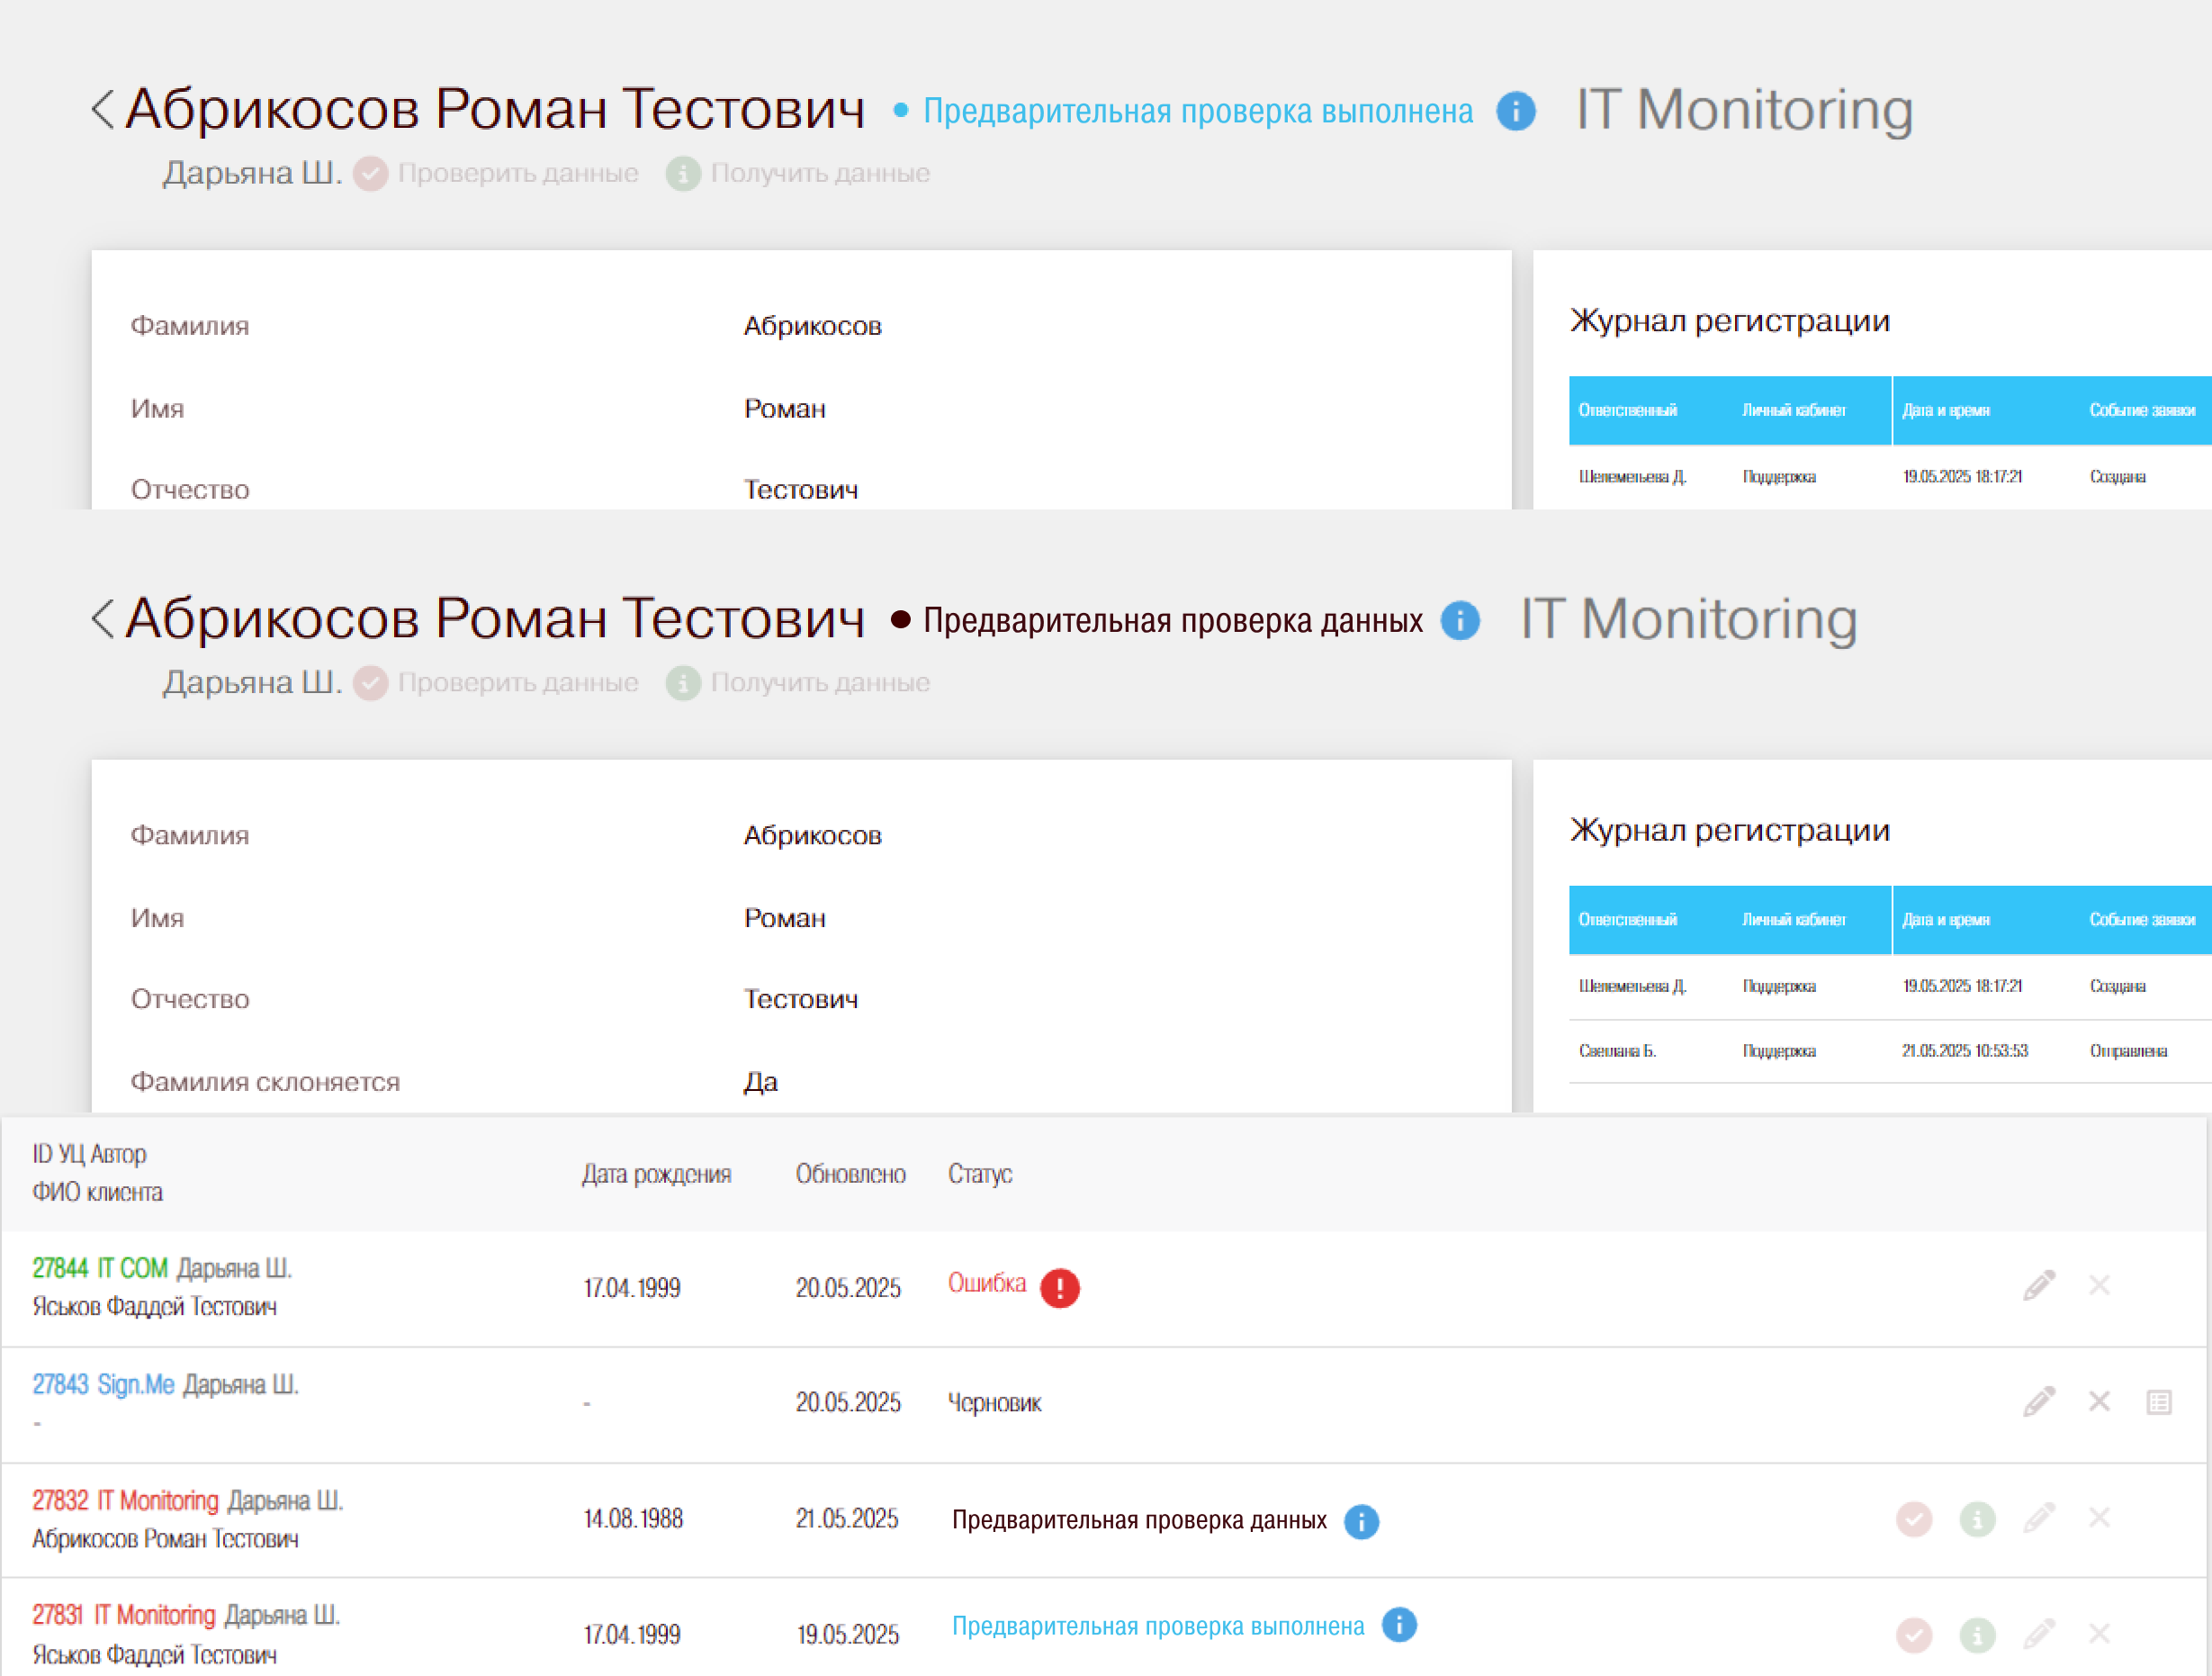Click info icon after 'Предварительная проверка данных' header
Screen dimensions: 2212x1676
[x=1459, y=621]
